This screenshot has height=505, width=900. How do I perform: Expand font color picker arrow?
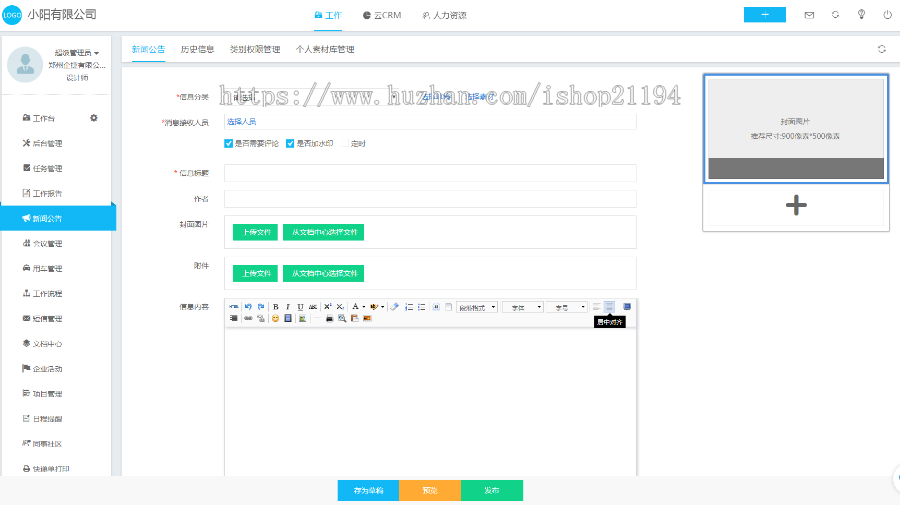(363, 307)
